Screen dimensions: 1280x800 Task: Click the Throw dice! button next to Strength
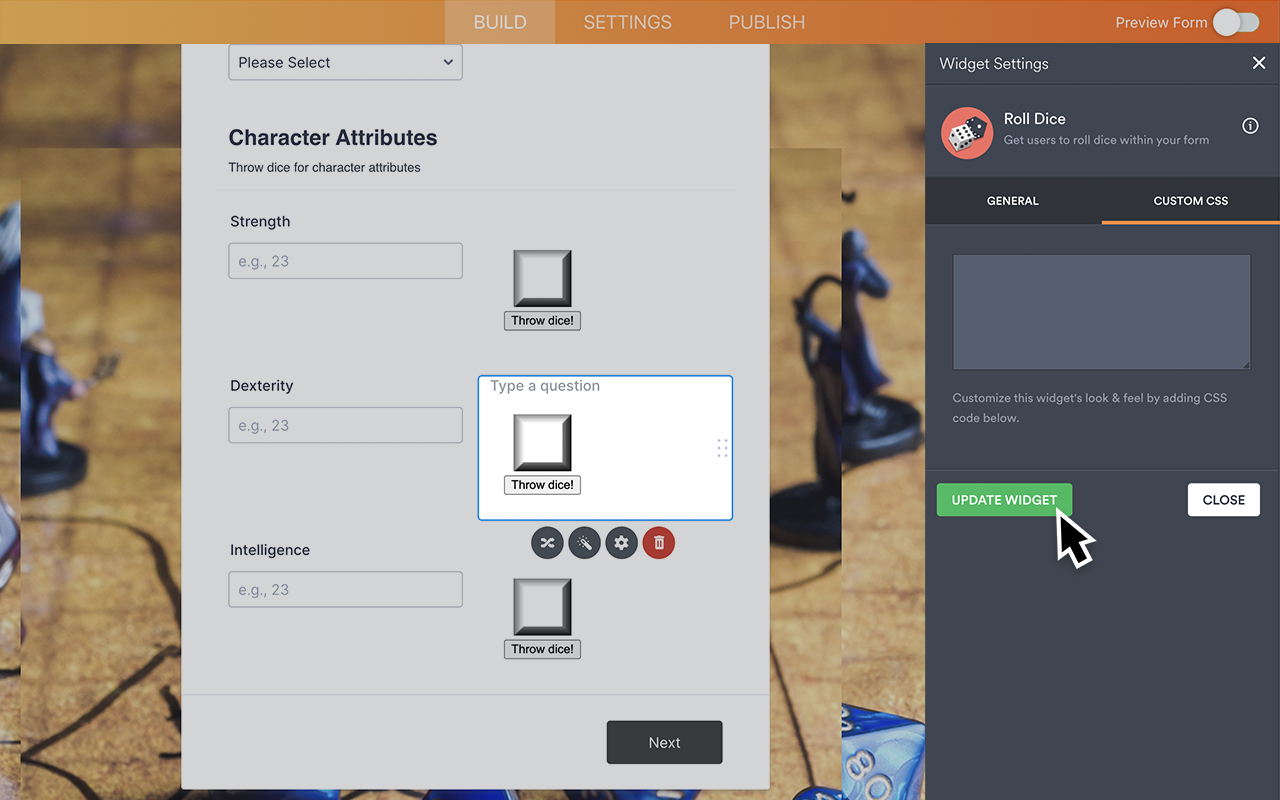tap(542, 321)
